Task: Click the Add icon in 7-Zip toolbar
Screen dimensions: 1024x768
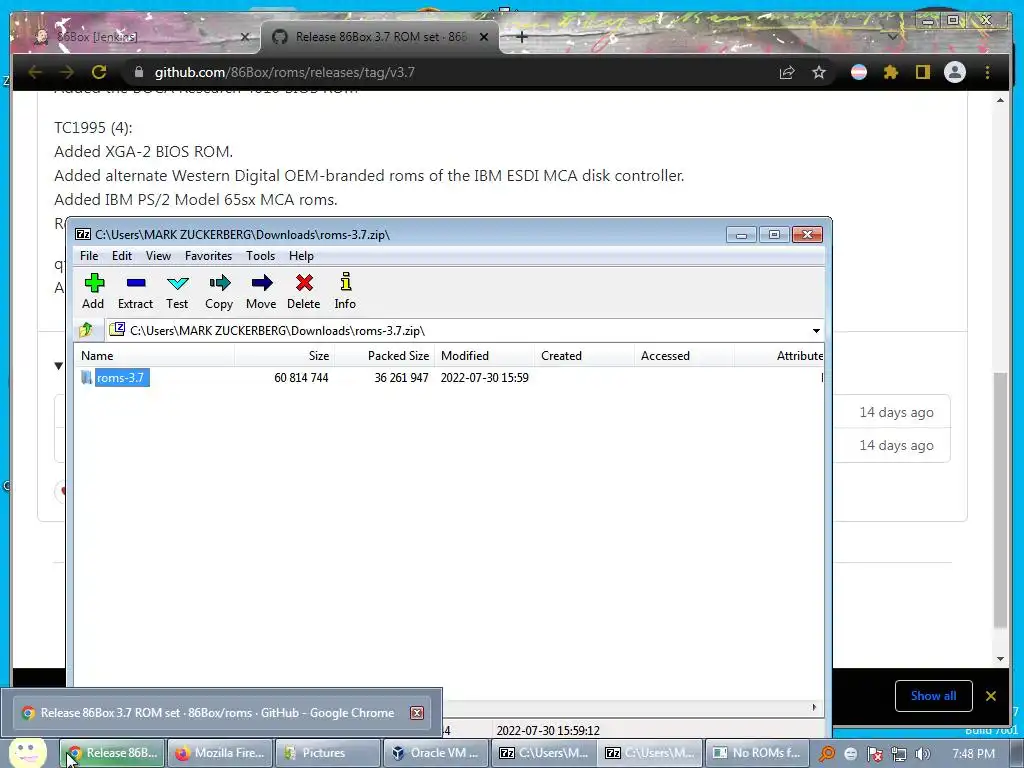Action: [94, 283]
